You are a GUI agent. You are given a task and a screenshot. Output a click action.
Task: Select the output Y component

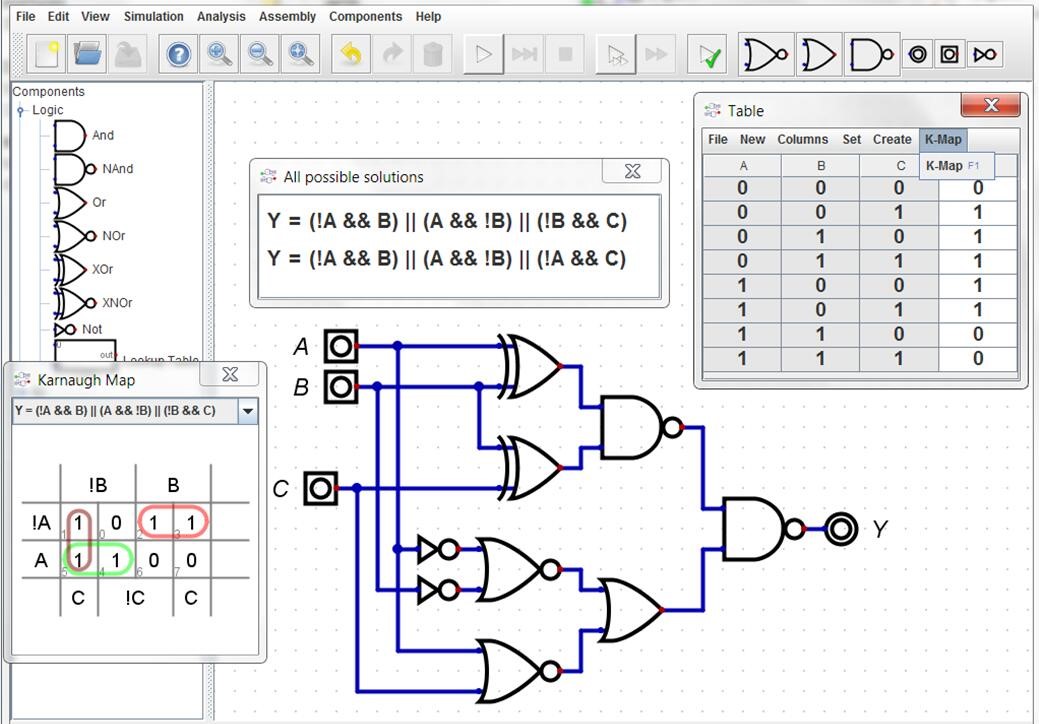(842, 529)
